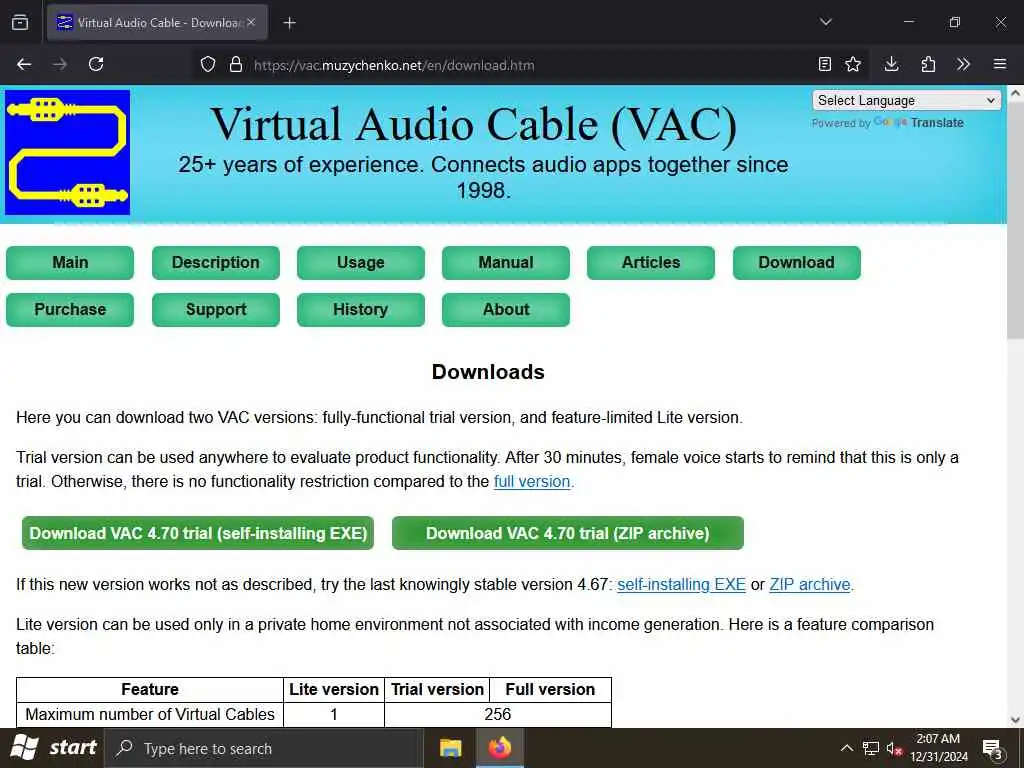Get version 4.67 self-installing EXE link

coord(681,584)
